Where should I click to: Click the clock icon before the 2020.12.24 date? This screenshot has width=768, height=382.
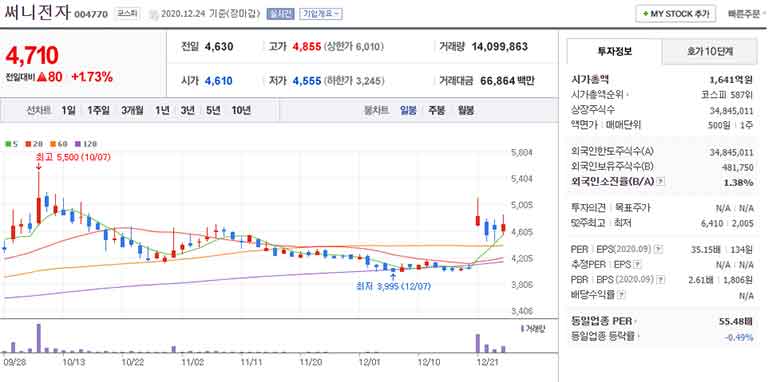[x=153, y=14]
